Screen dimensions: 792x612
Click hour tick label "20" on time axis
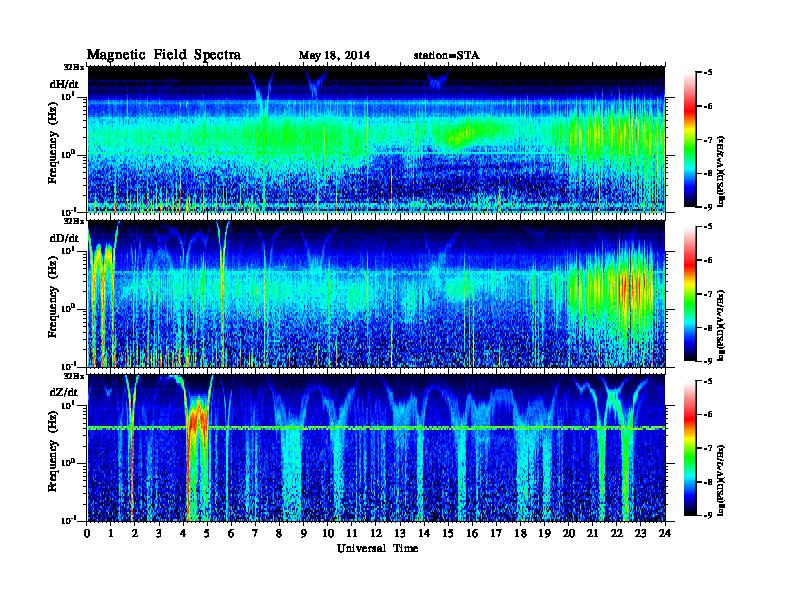click(569, 533)
